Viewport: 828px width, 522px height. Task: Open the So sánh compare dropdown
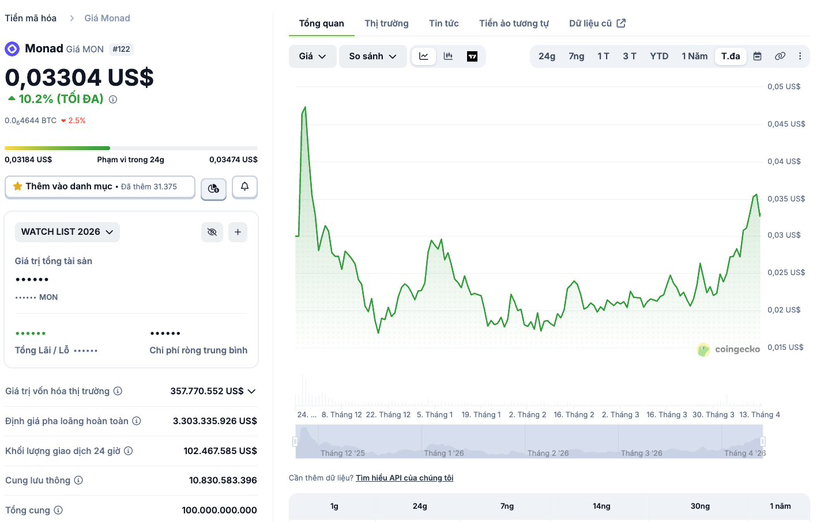tap(372, 56)
